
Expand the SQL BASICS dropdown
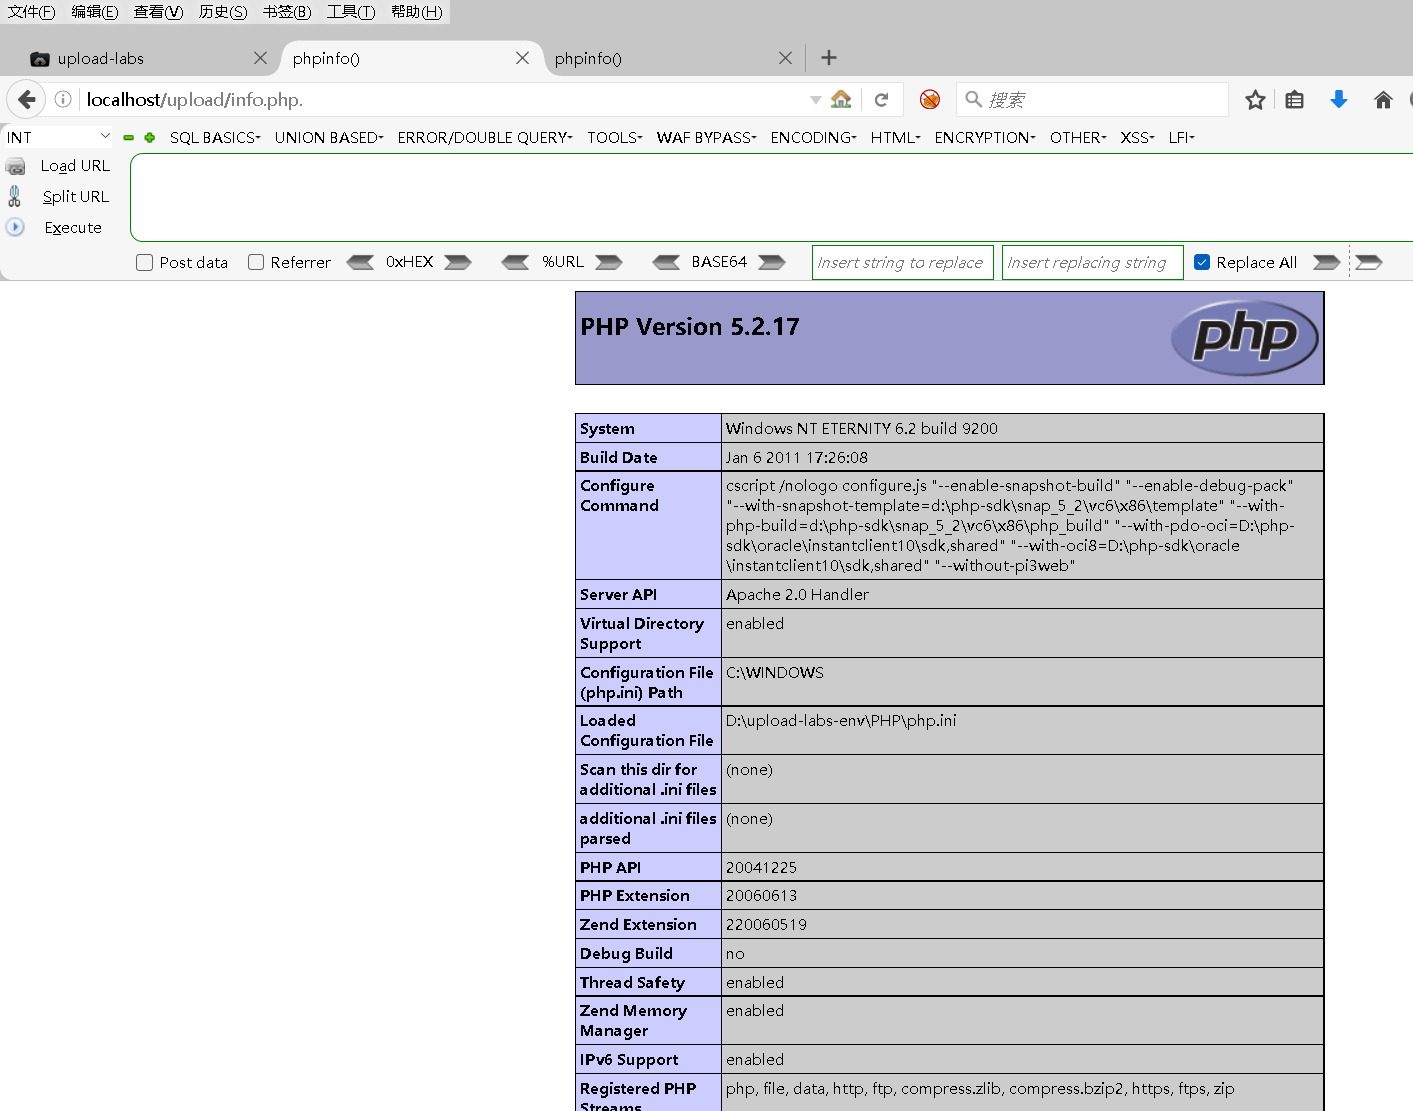tap(215, 138)
